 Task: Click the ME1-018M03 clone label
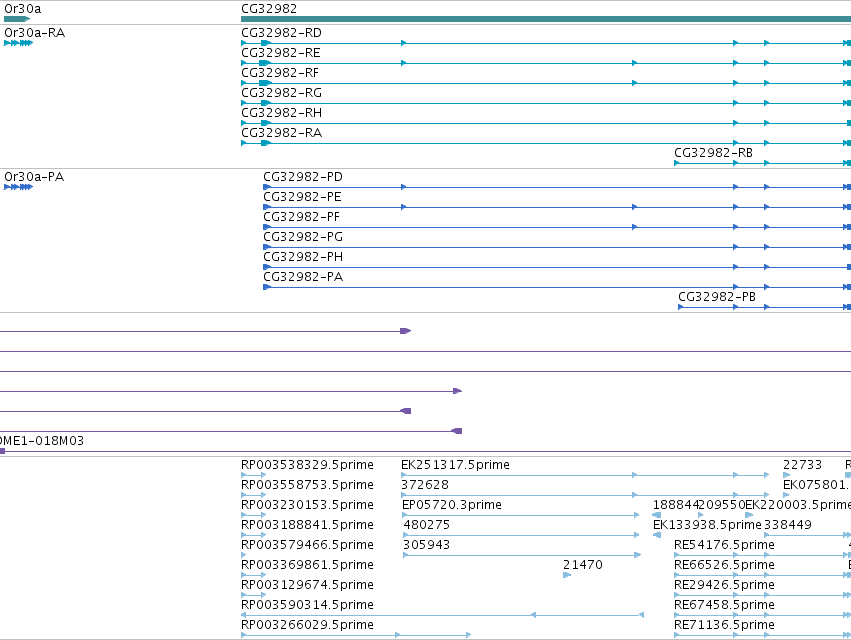[42, 441]
